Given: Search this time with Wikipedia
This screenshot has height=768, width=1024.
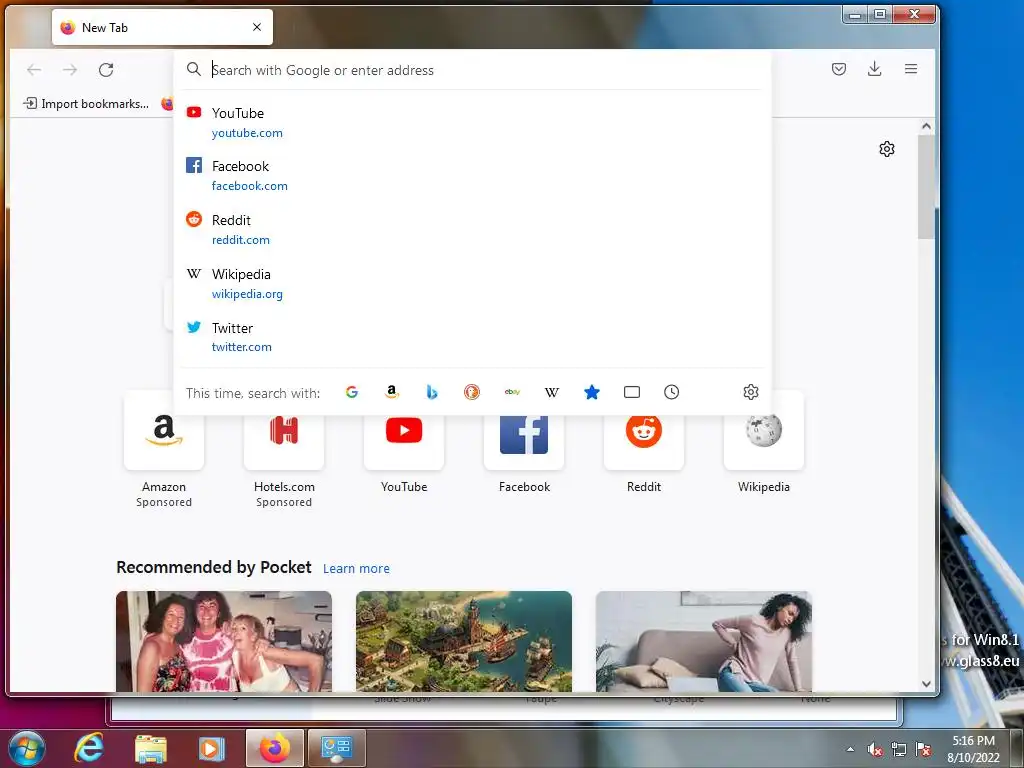Looking at the screenshot, I should (552, 392).
